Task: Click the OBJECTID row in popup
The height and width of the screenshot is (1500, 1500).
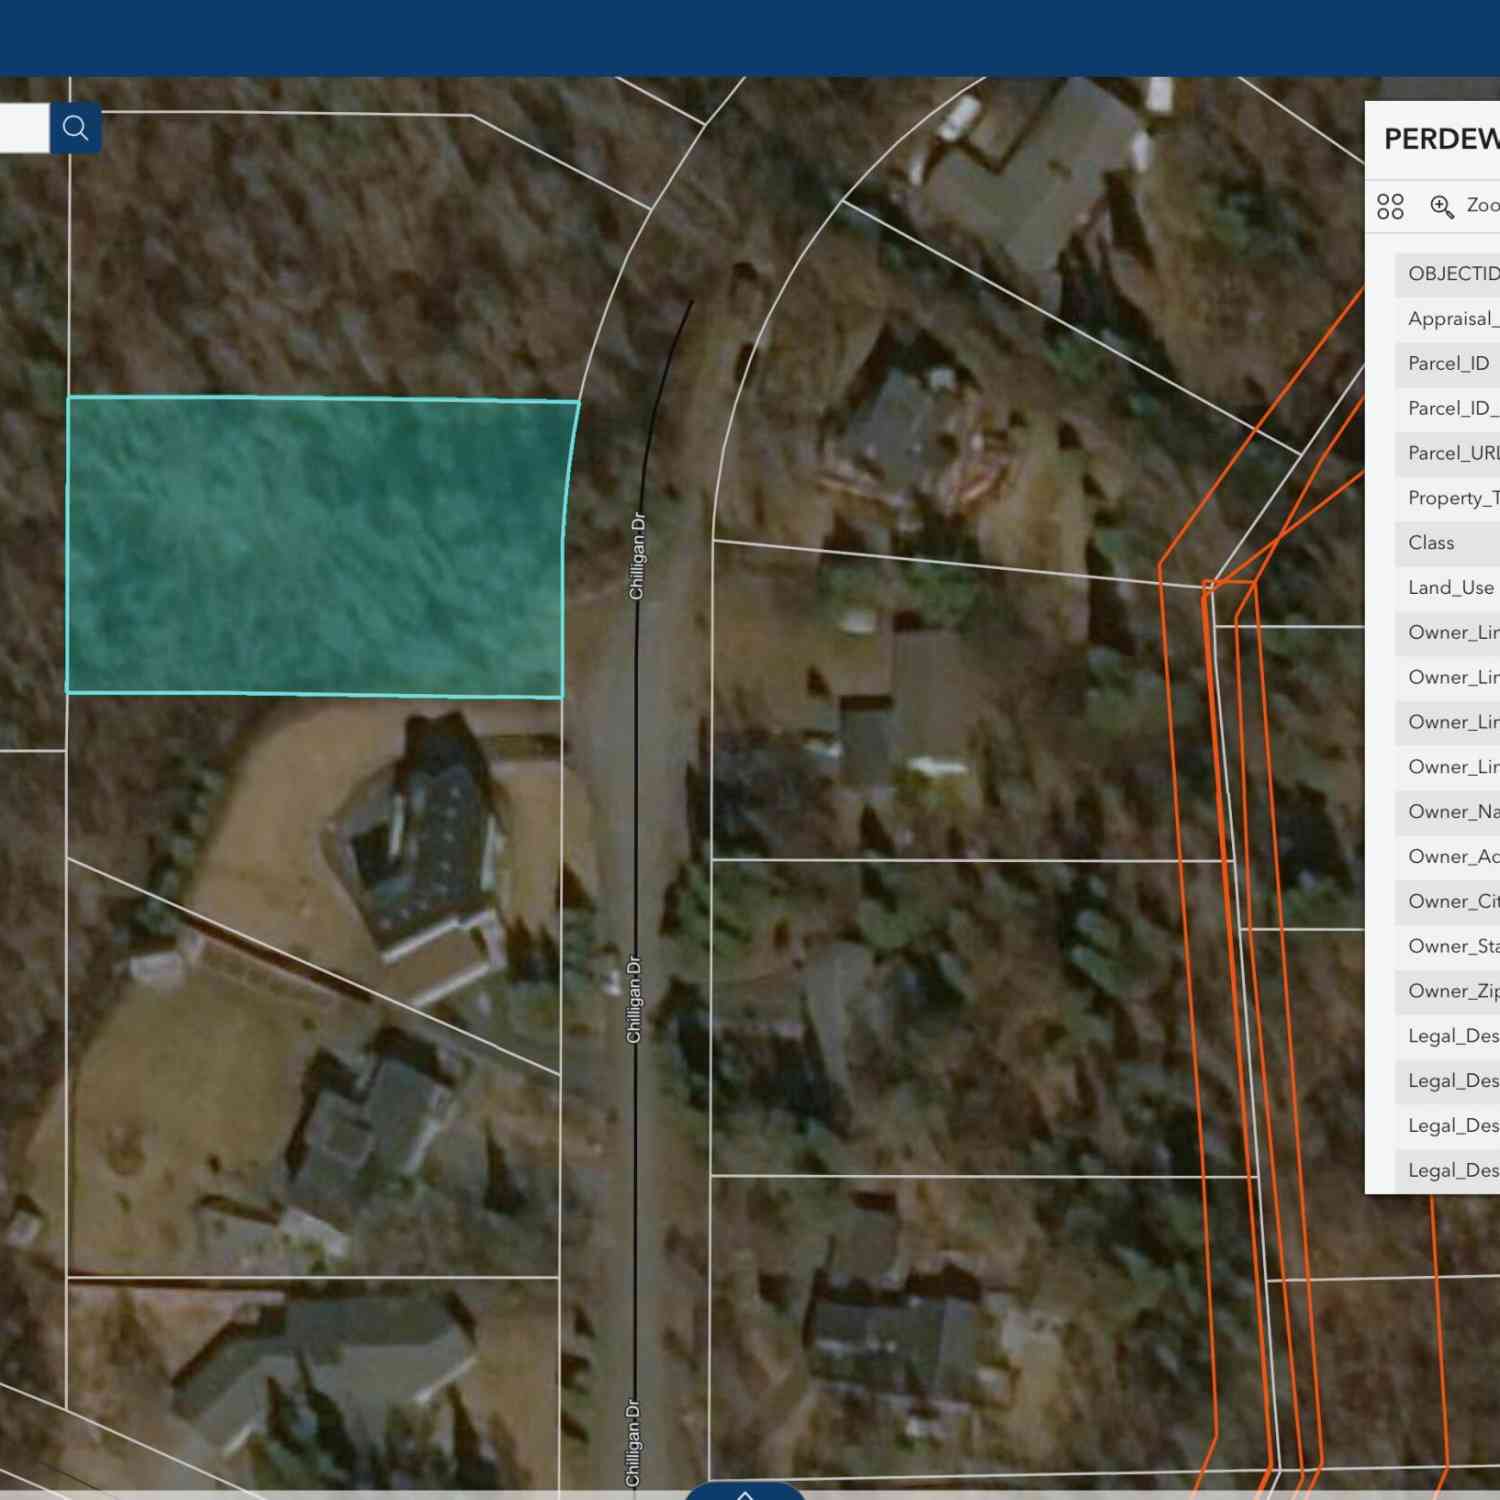Action: (x=1448, y=274)
